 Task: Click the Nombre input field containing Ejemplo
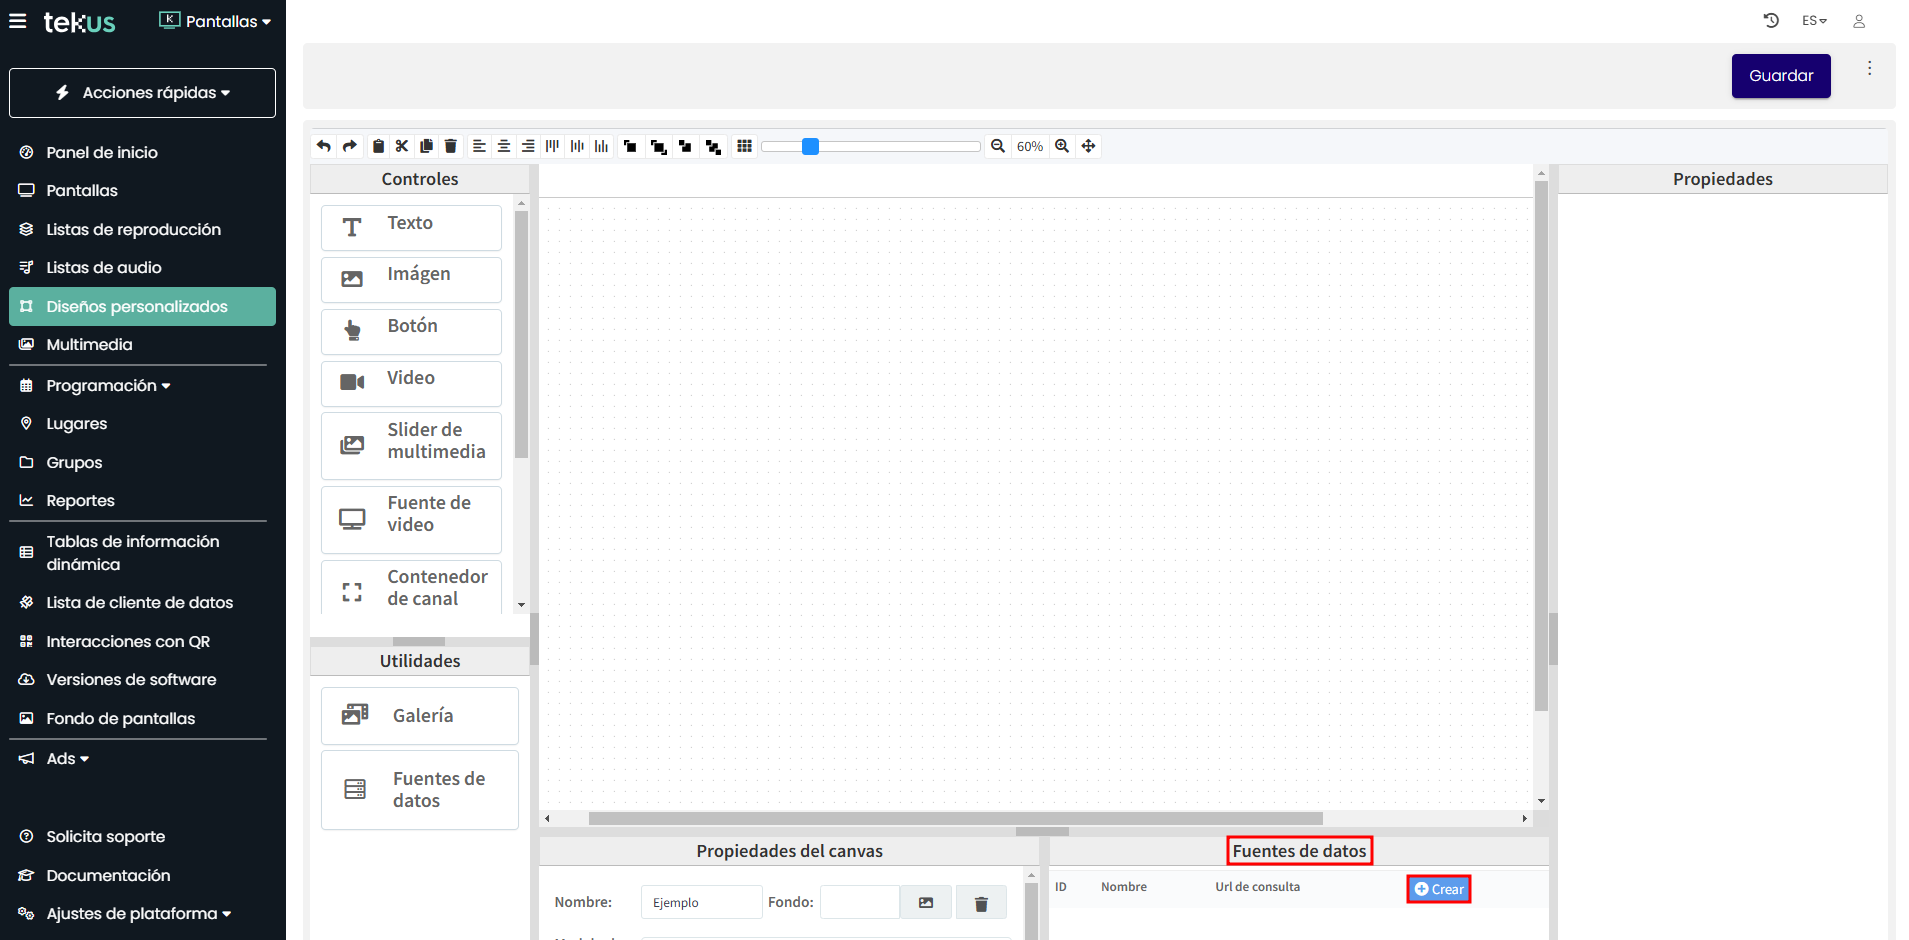click(700, 902)
